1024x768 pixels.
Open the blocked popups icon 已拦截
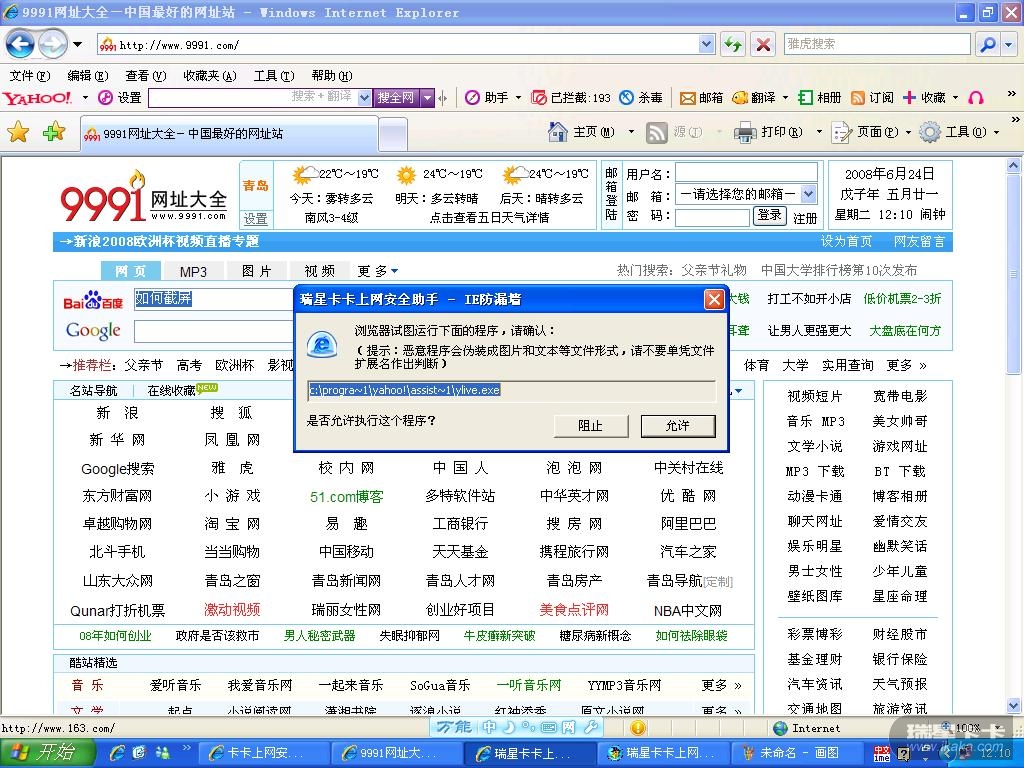pyautogui.click(x=539, y=98)
